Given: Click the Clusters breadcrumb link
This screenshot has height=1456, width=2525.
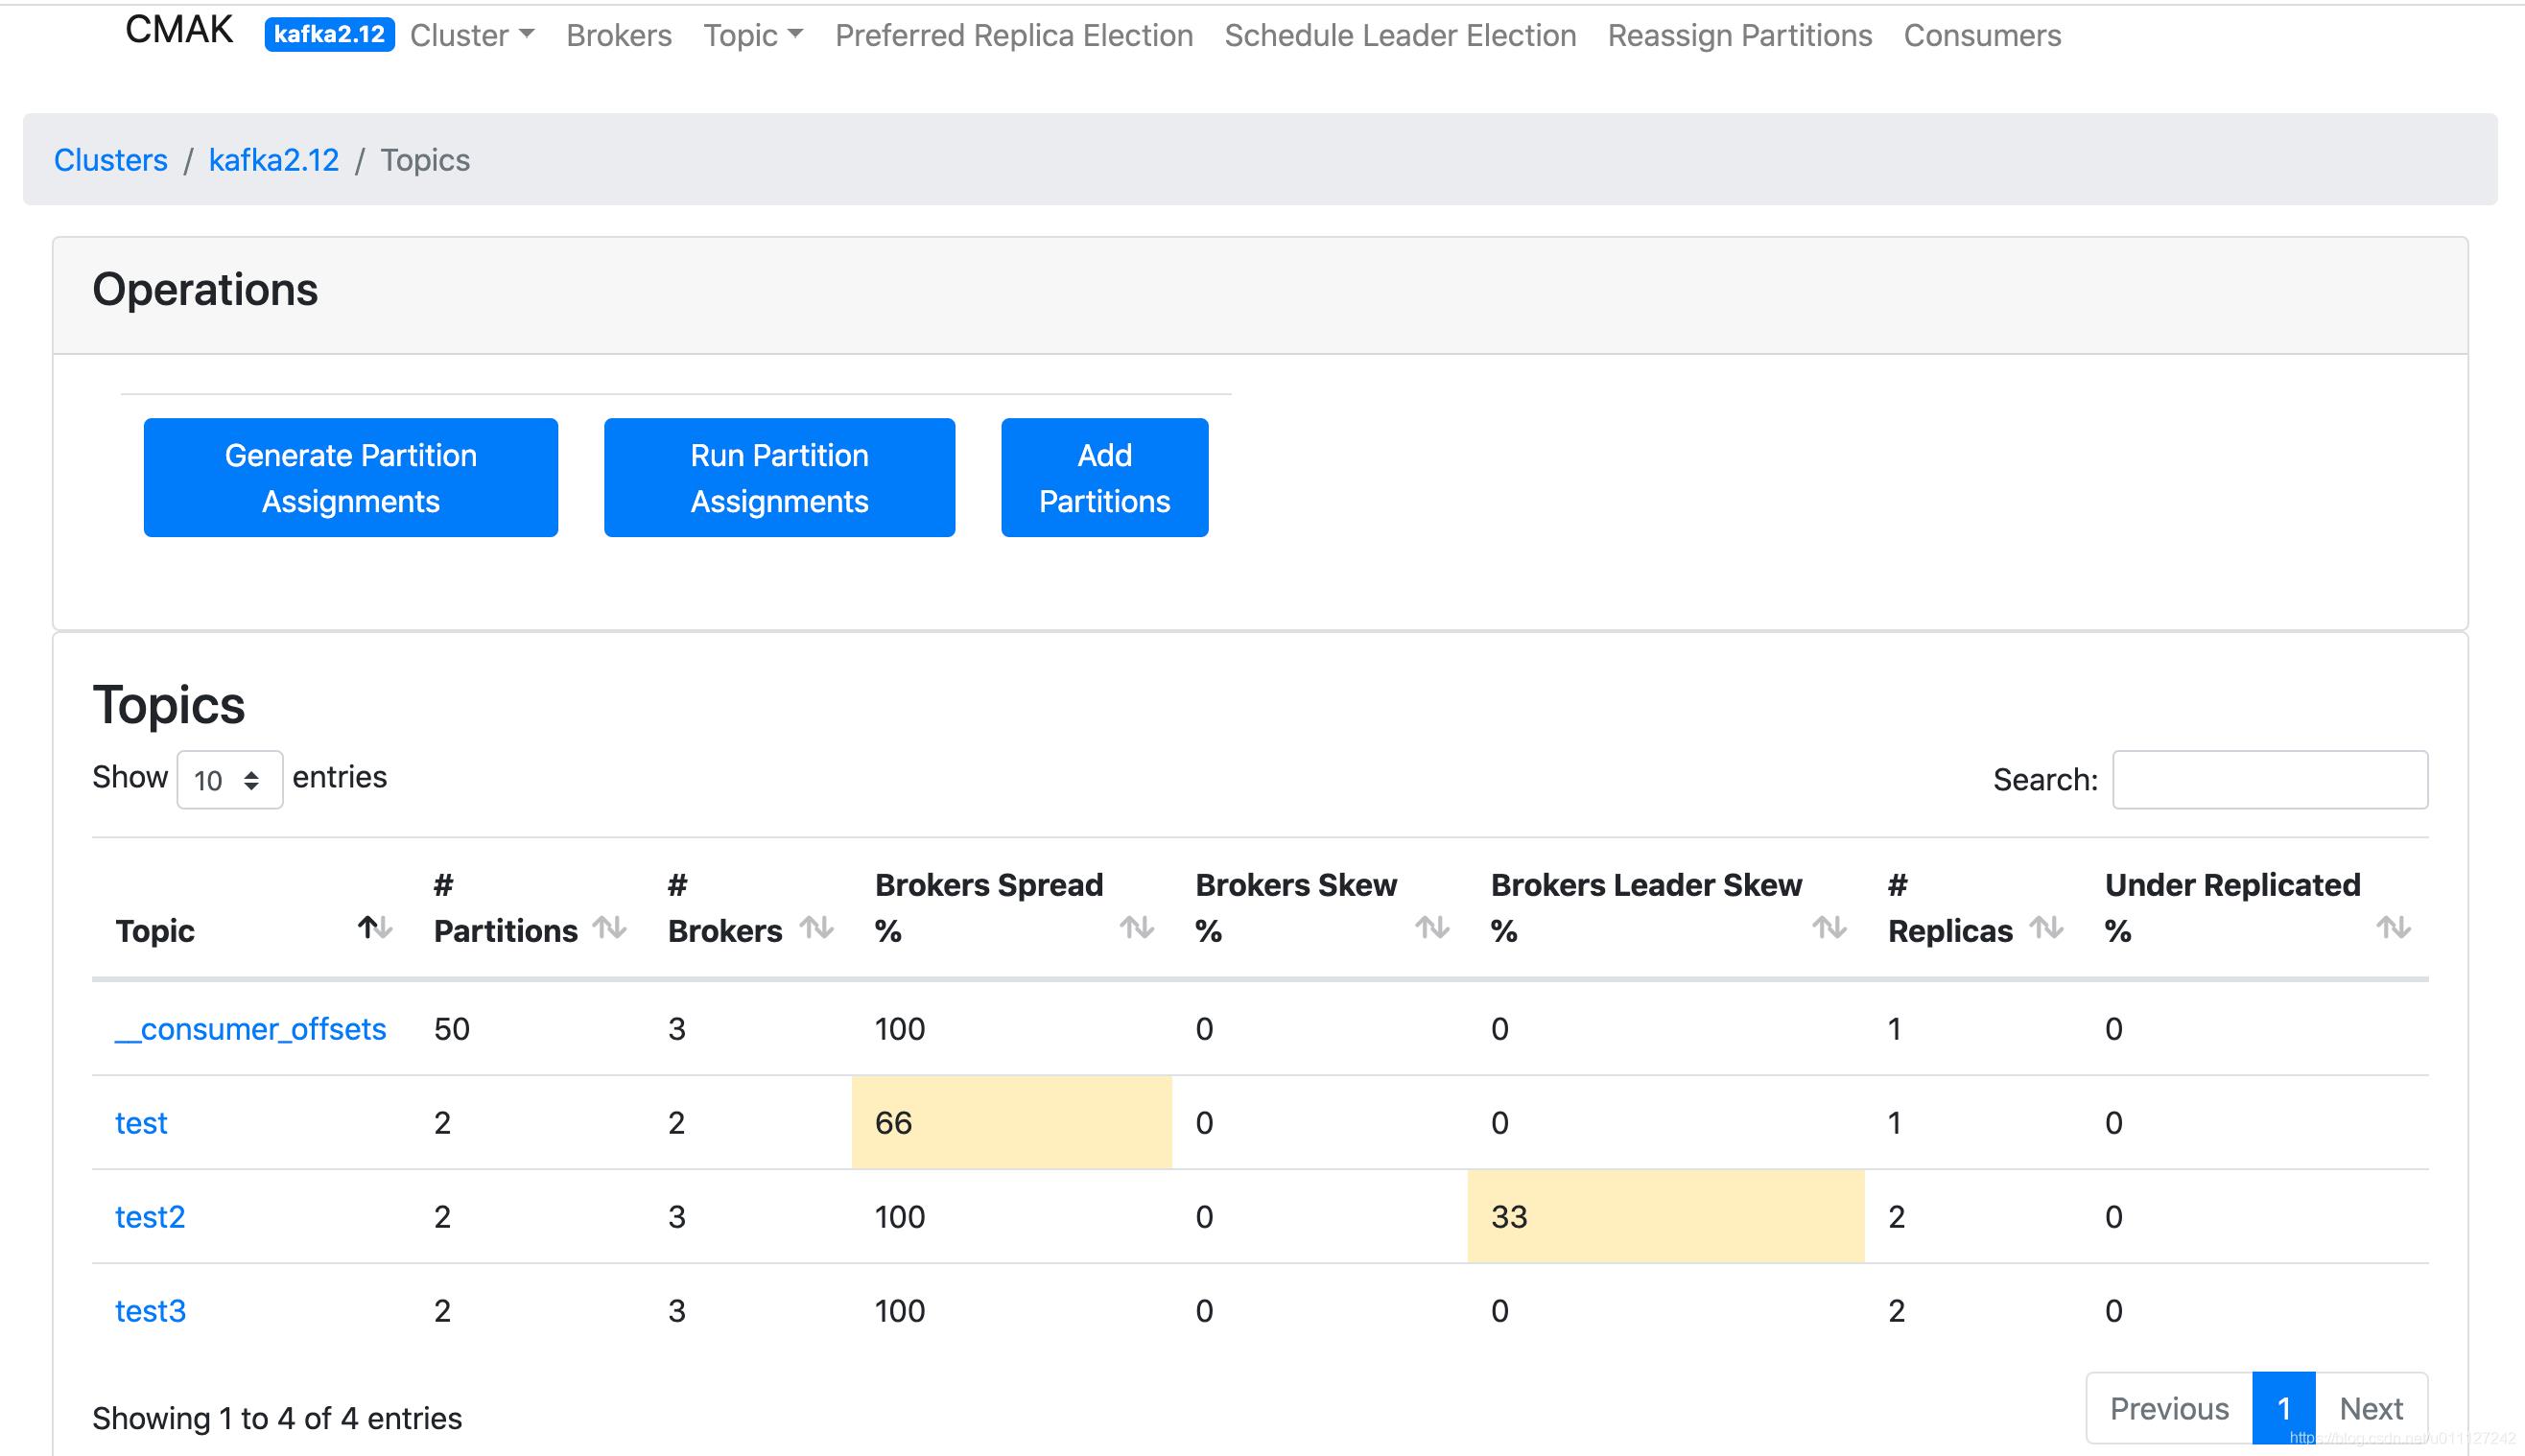Looking at the screenshot, I should [109, 159].
